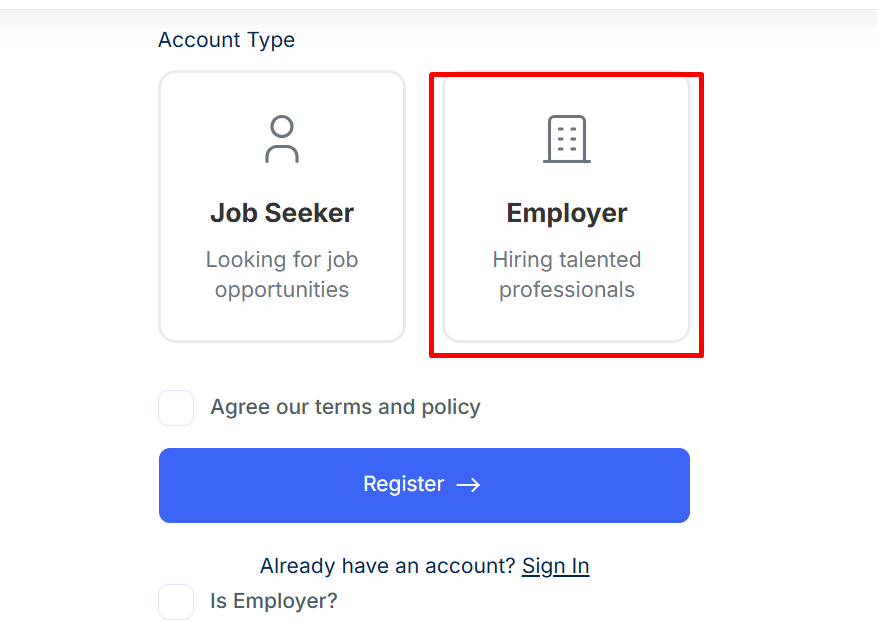
Task: Click the 'Account Type' label
Action: [x=226, y=40]
